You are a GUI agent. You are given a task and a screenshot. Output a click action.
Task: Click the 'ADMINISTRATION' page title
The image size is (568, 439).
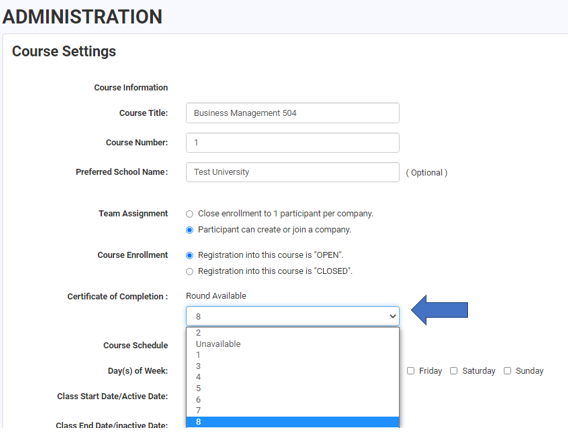[82, 17]
